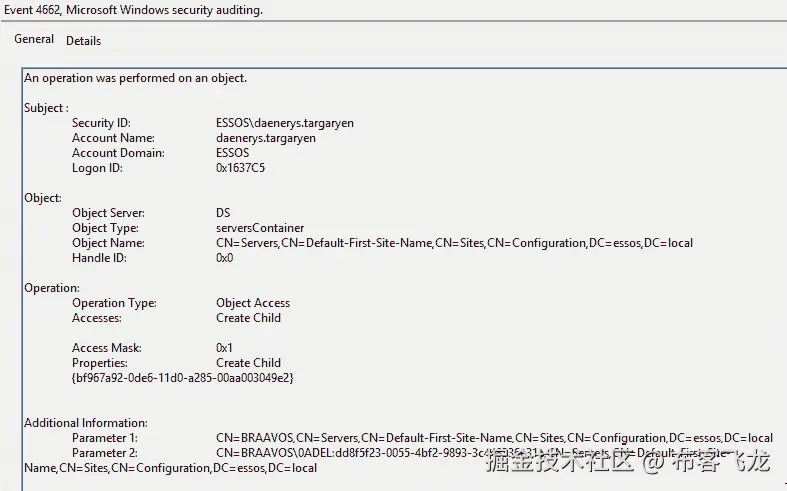Viewport: 787px width, 491px height.
Task: Click the Account Name value daenerys.targaryen
Action: (266, 138)
